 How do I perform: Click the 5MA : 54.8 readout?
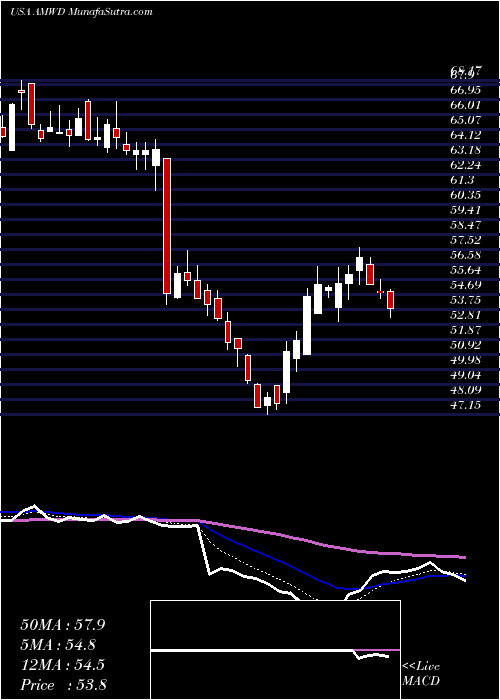58,645
